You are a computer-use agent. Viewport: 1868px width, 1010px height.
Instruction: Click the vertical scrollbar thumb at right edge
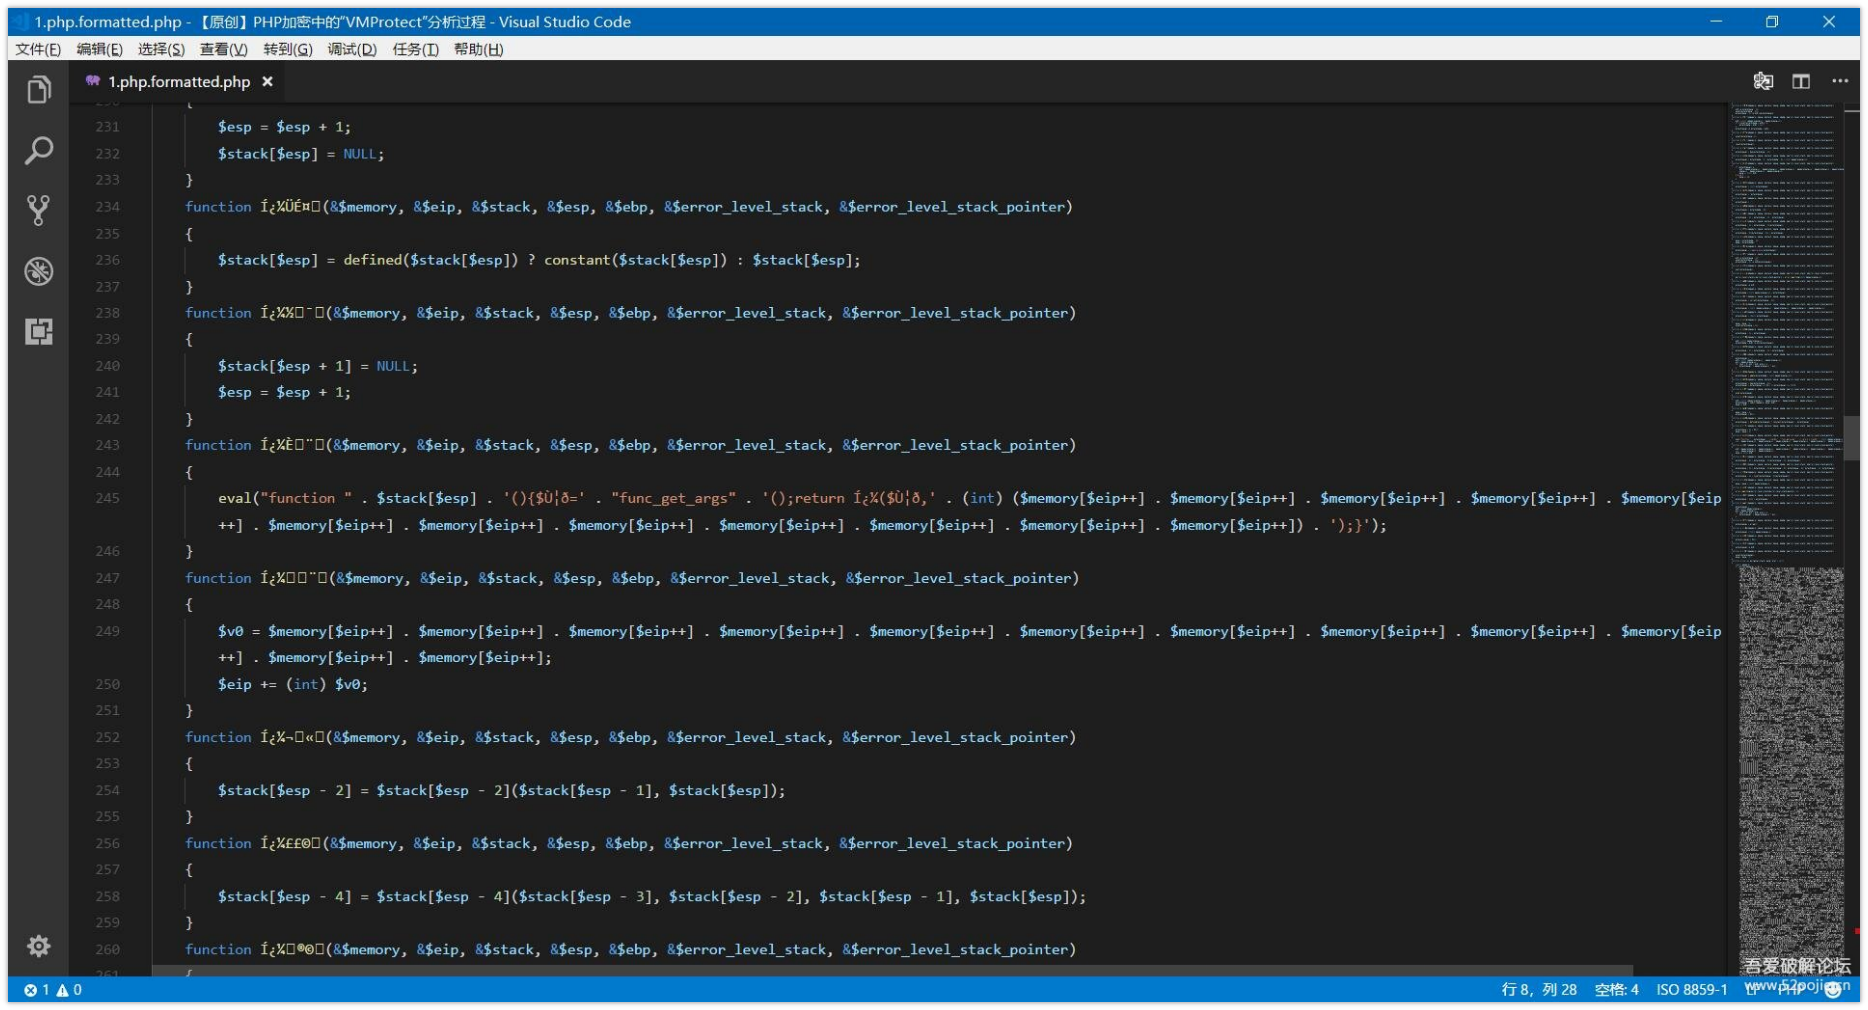point(1851,437)
